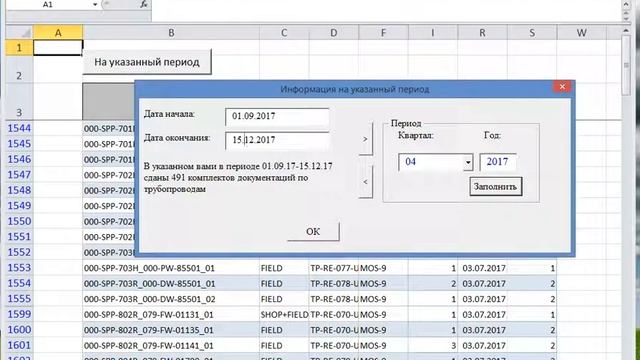
Task: Click cell '000-SPP-802R_079-FW-01141_01'
Action: tap(171, 346)
